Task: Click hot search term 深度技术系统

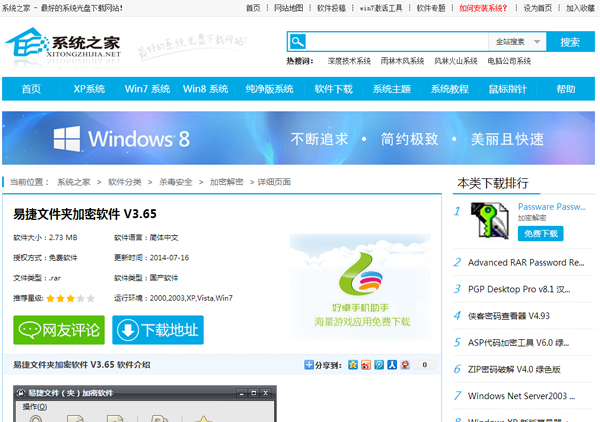Action: point(349,61)
